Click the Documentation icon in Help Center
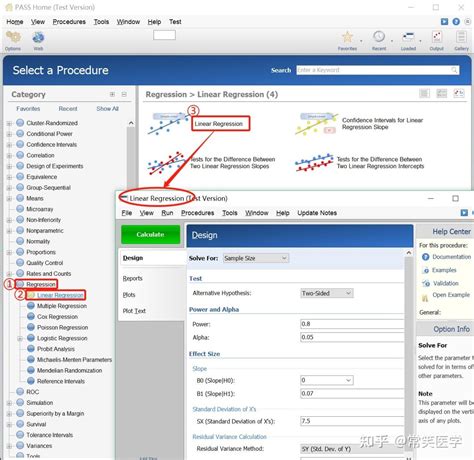 tap(425, 257)
